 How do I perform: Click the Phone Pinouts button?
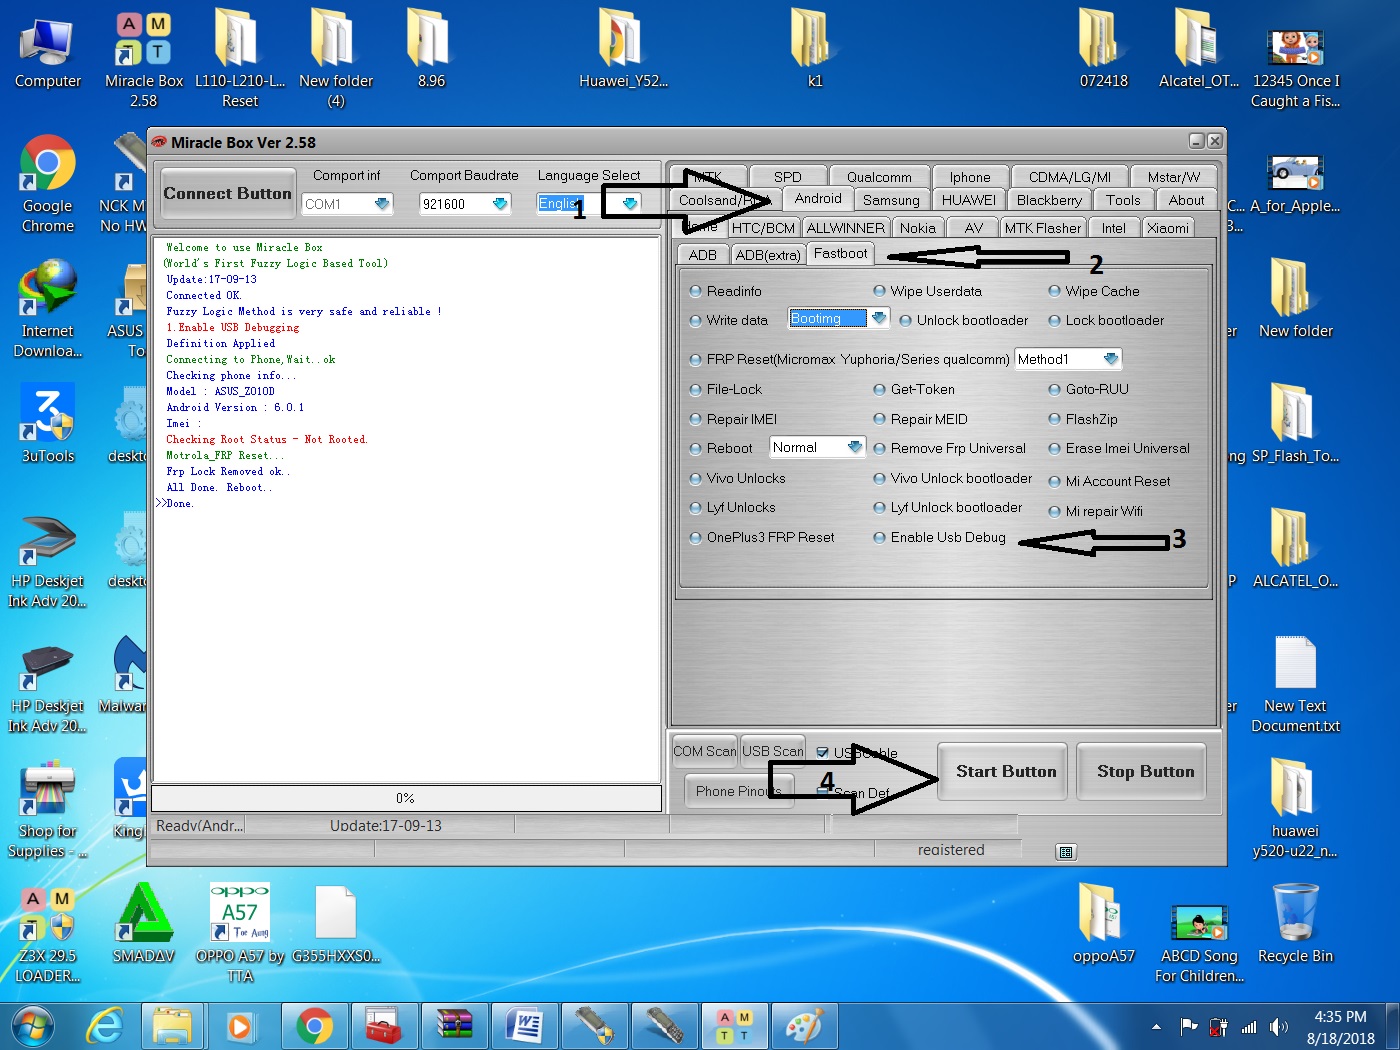click(x=739, y=791)
